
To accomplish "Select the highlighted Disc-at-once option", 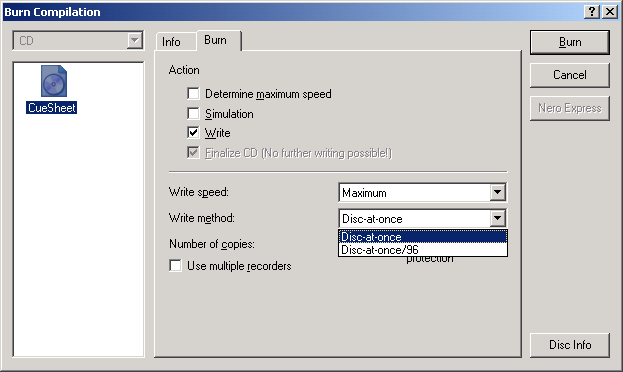I will click(423, 236).
